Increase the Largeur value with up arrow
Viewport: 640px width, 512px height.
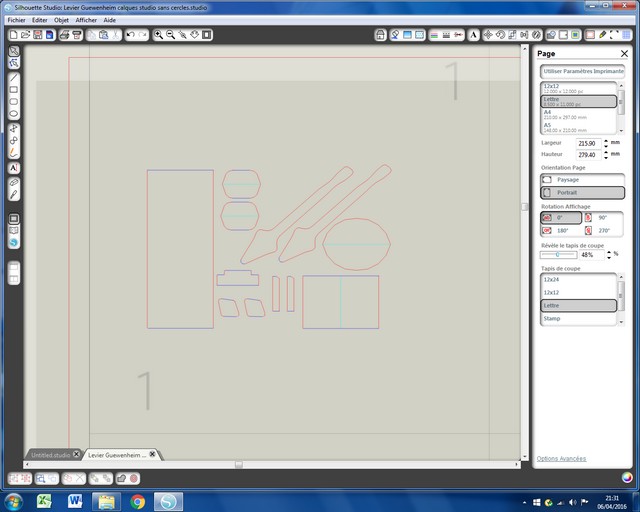[604, 140]
